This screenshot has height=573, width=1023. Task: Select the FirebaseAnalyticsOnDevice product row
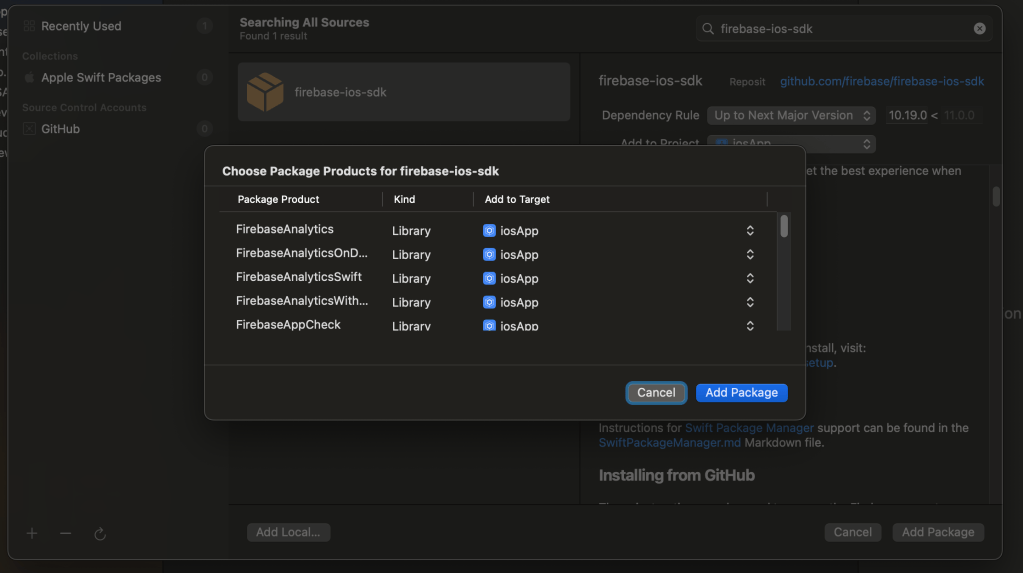click(302, 254)
